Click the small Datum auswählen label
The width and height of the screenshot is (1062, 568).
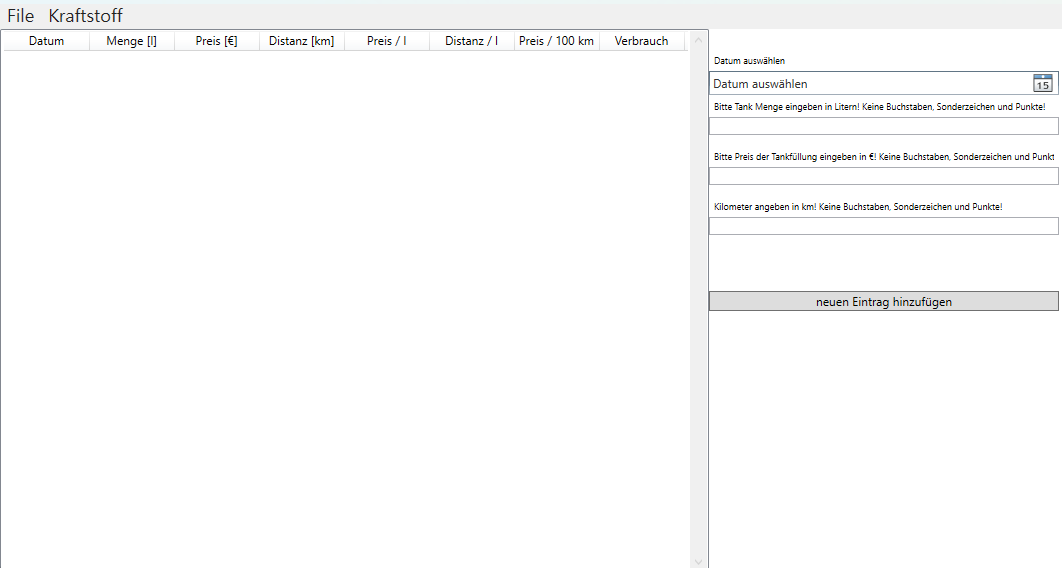(x=749, y=61)
